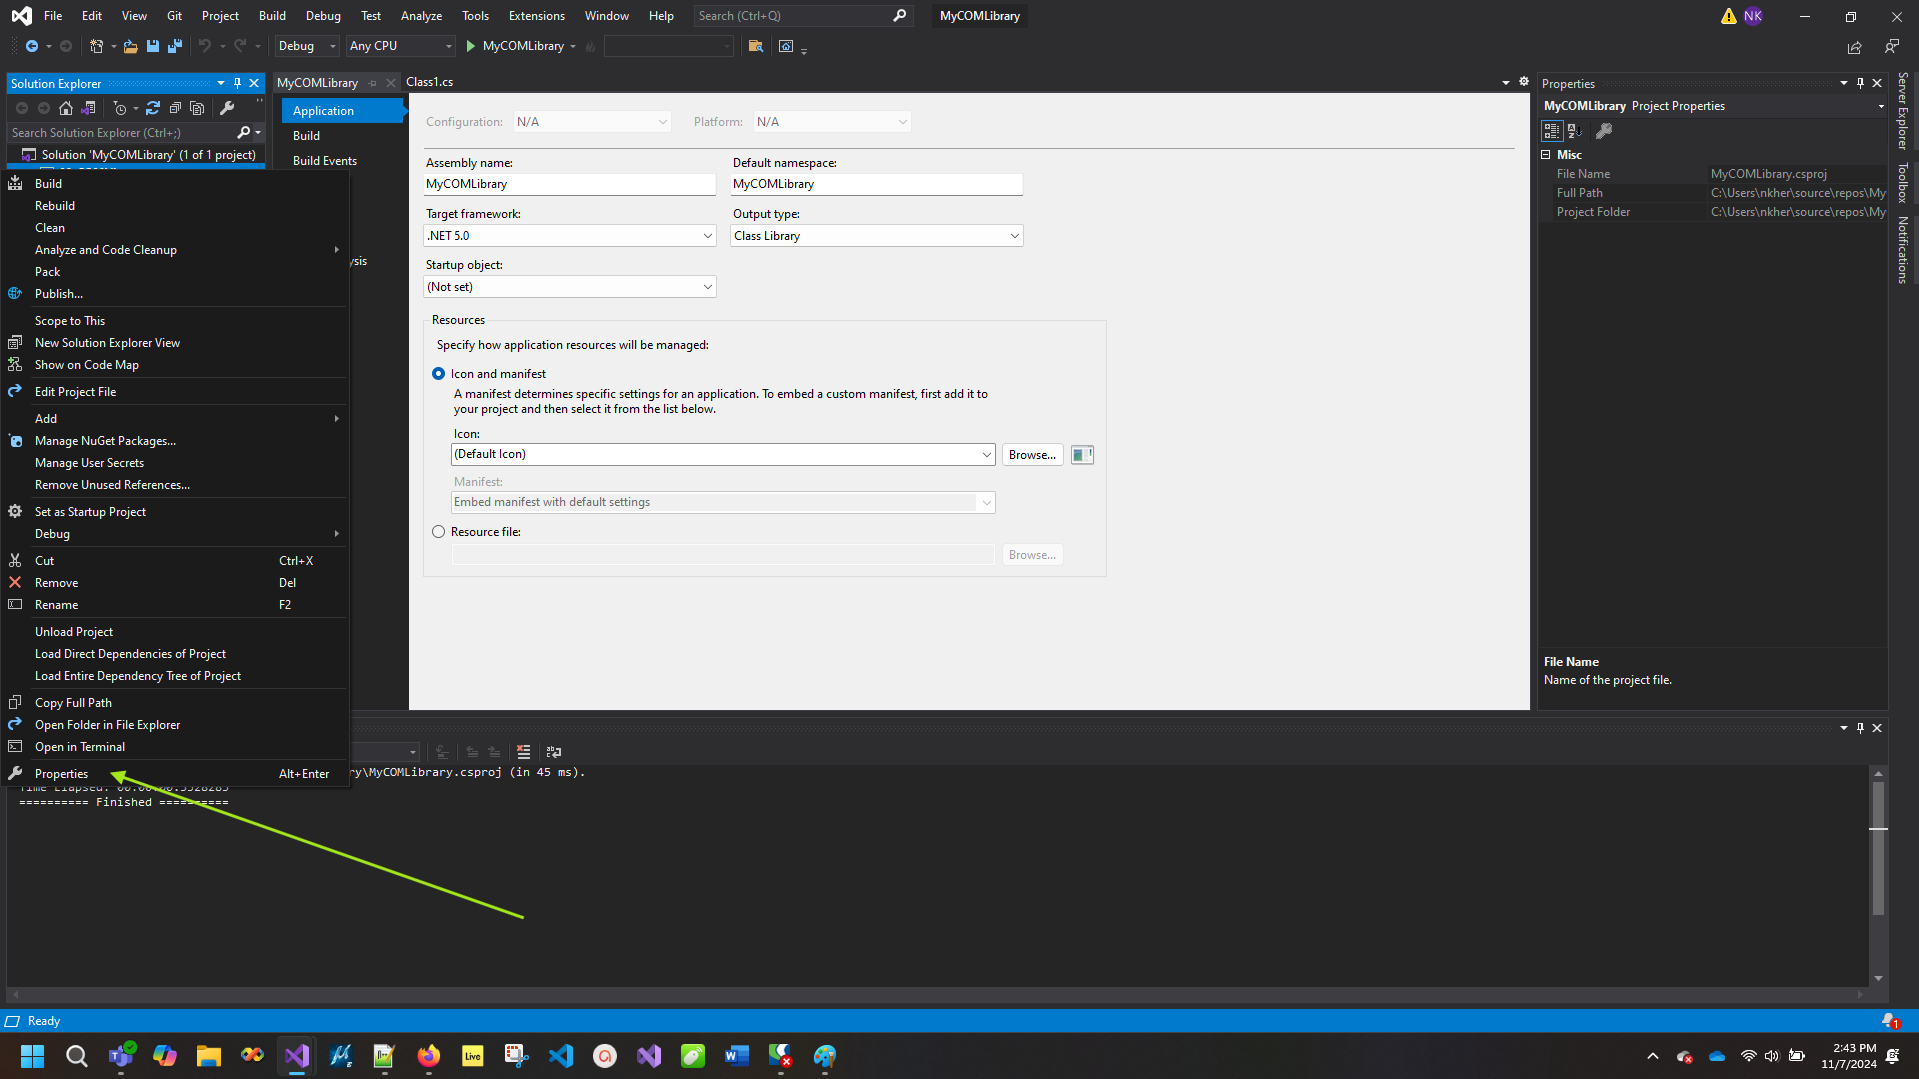The width and height of the screenshot is (1919, 1079).
Task: Click the New Project toolbar icon
Action: [96, 46]
